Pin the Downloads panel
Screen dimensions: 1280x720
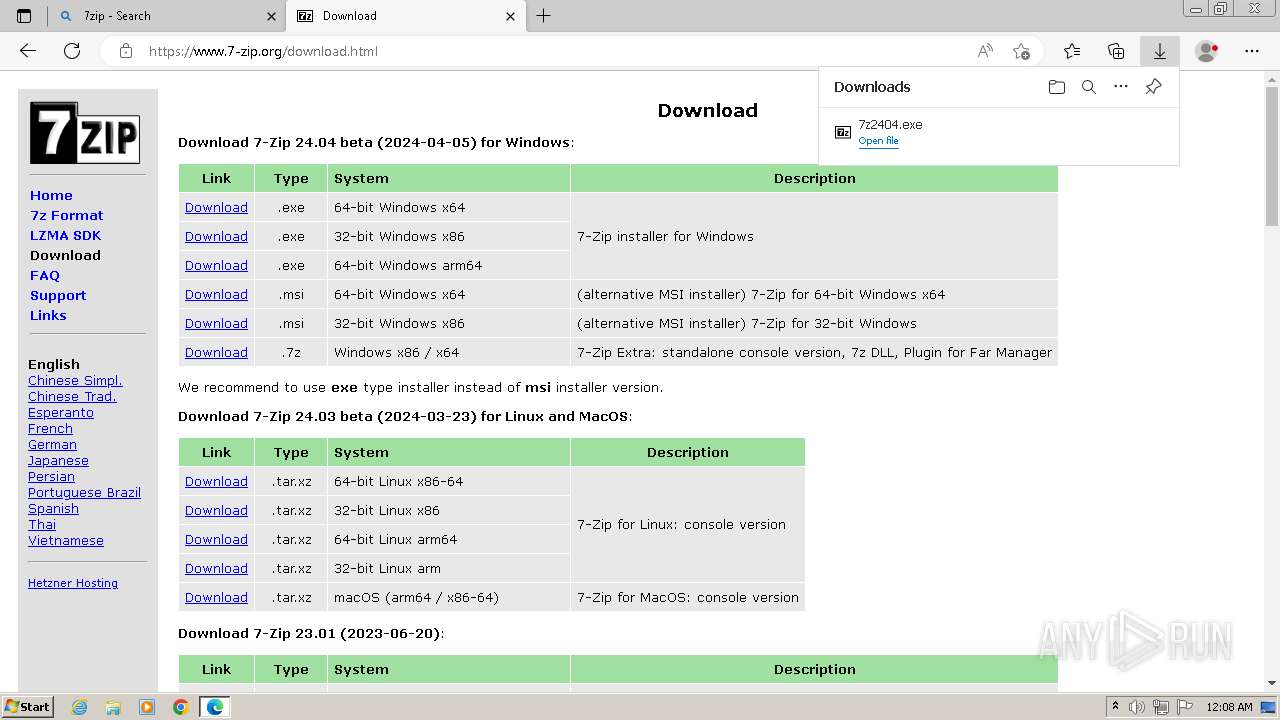[1153, 87]
